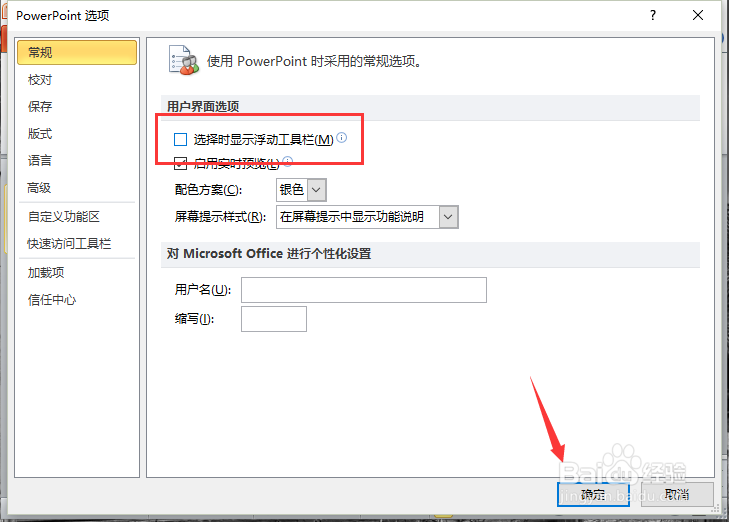Open the 常规 category
Viewport: 729px width, 522px height.
click(x=77, y=53)
